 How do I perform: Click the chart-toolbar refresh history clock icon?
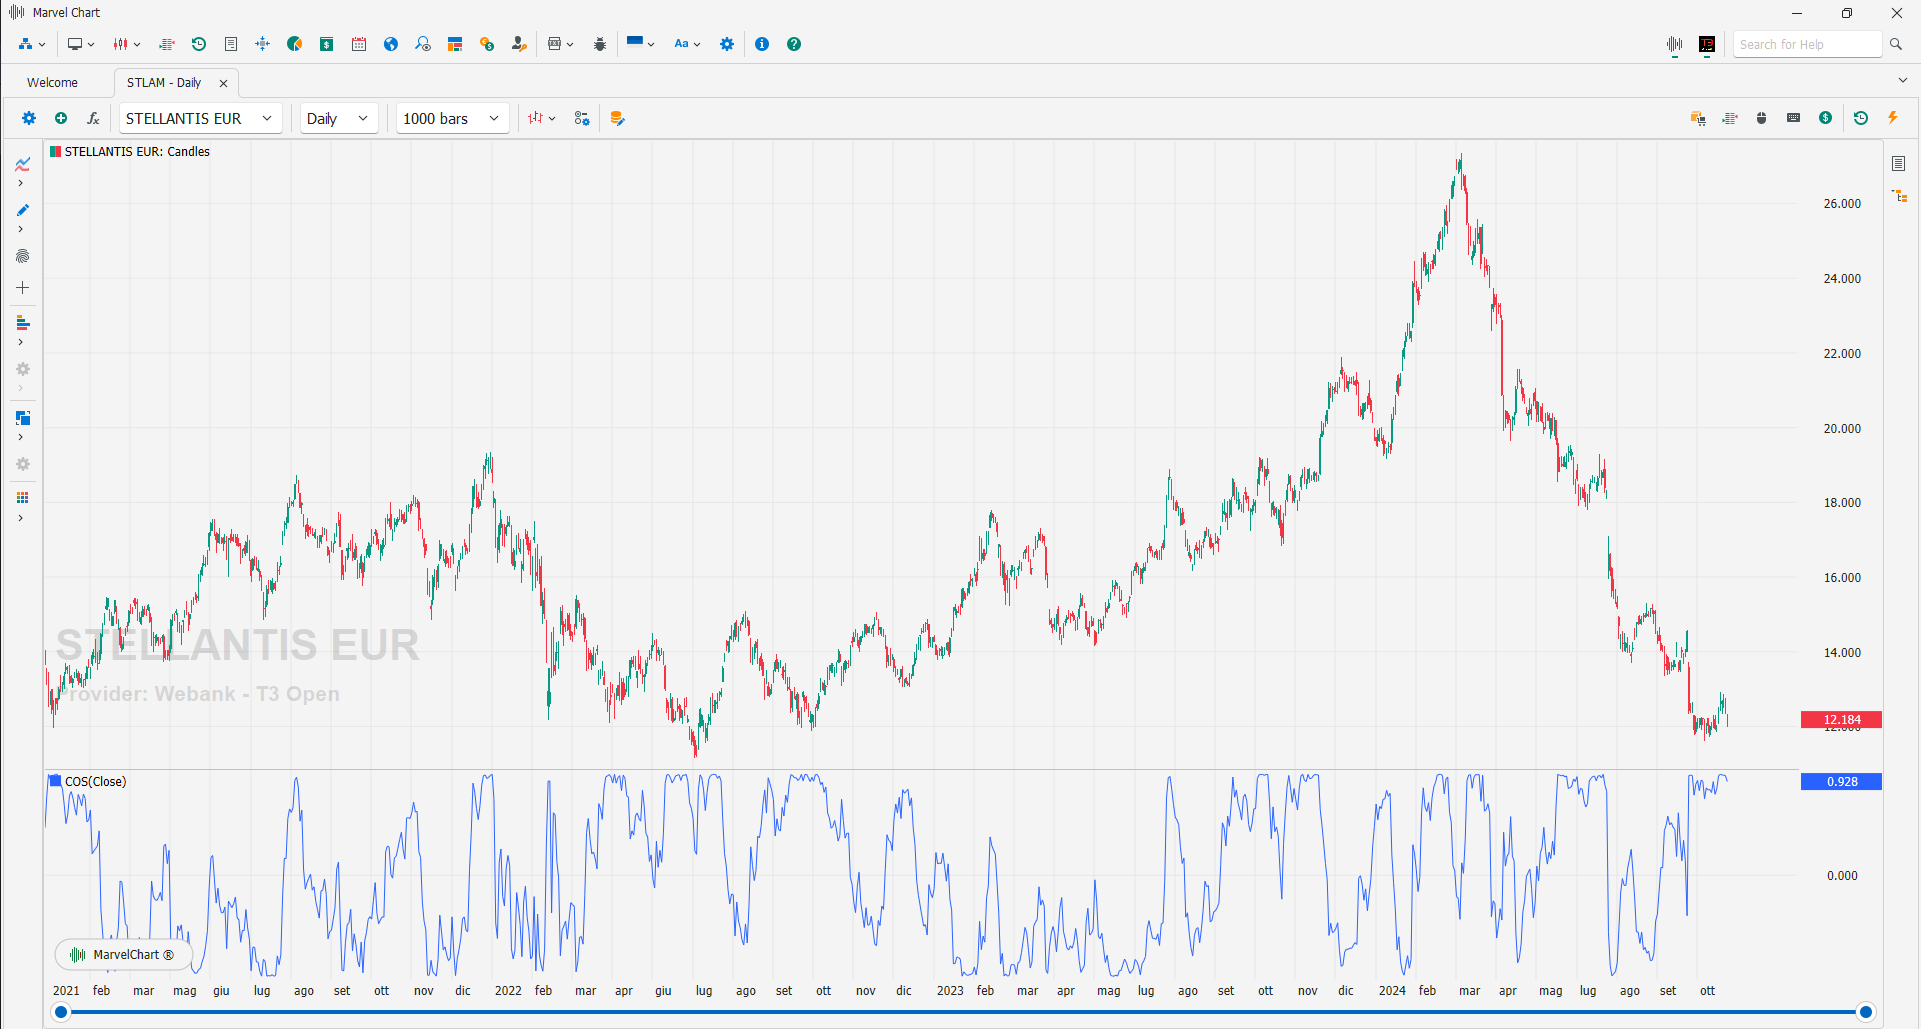[x=1861, y=118]
